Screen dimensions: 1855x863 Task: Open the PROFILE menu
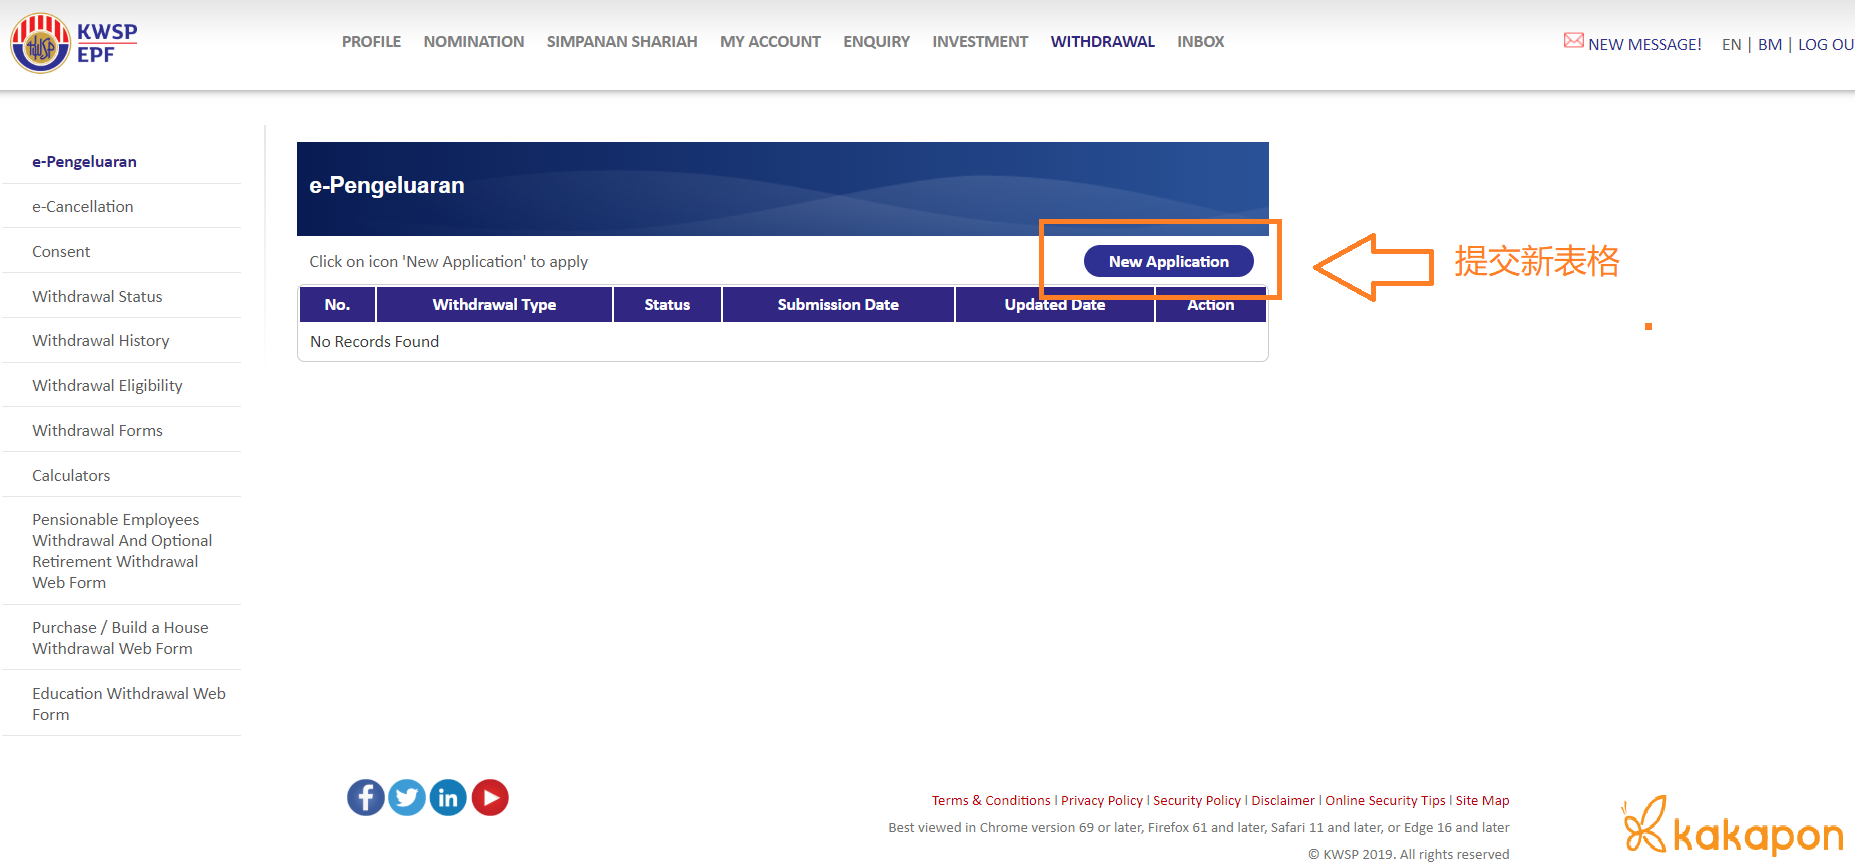click(x=371, y=42)
